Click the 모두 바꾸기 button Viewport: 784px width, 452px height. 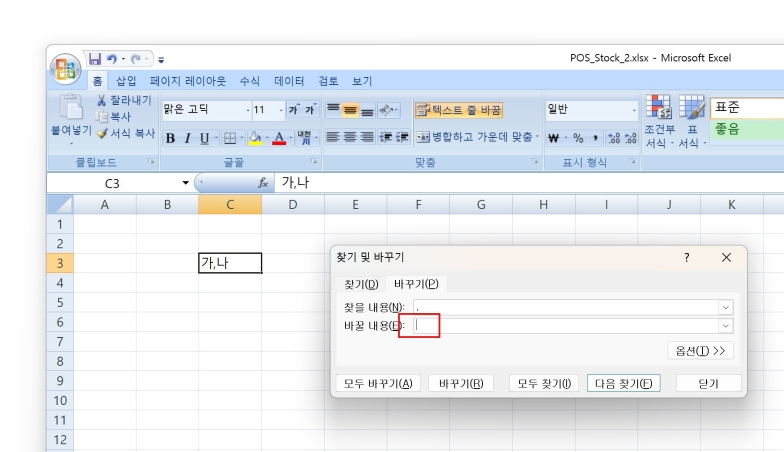378,383
